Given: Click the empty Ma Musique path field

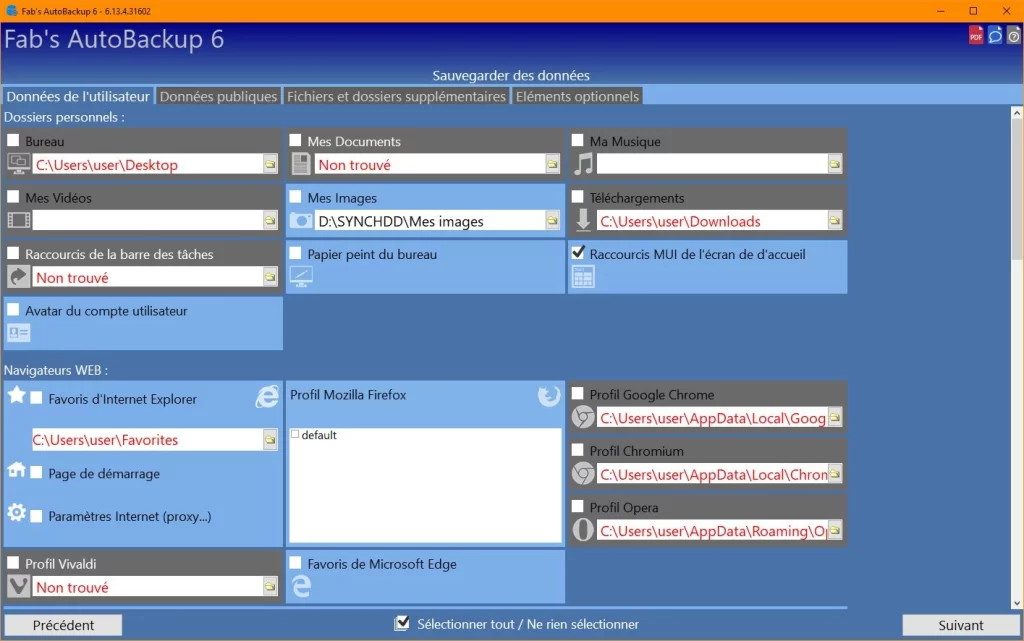Looking at the screenshot, I should pyautogui.click(x=712, y=164).
